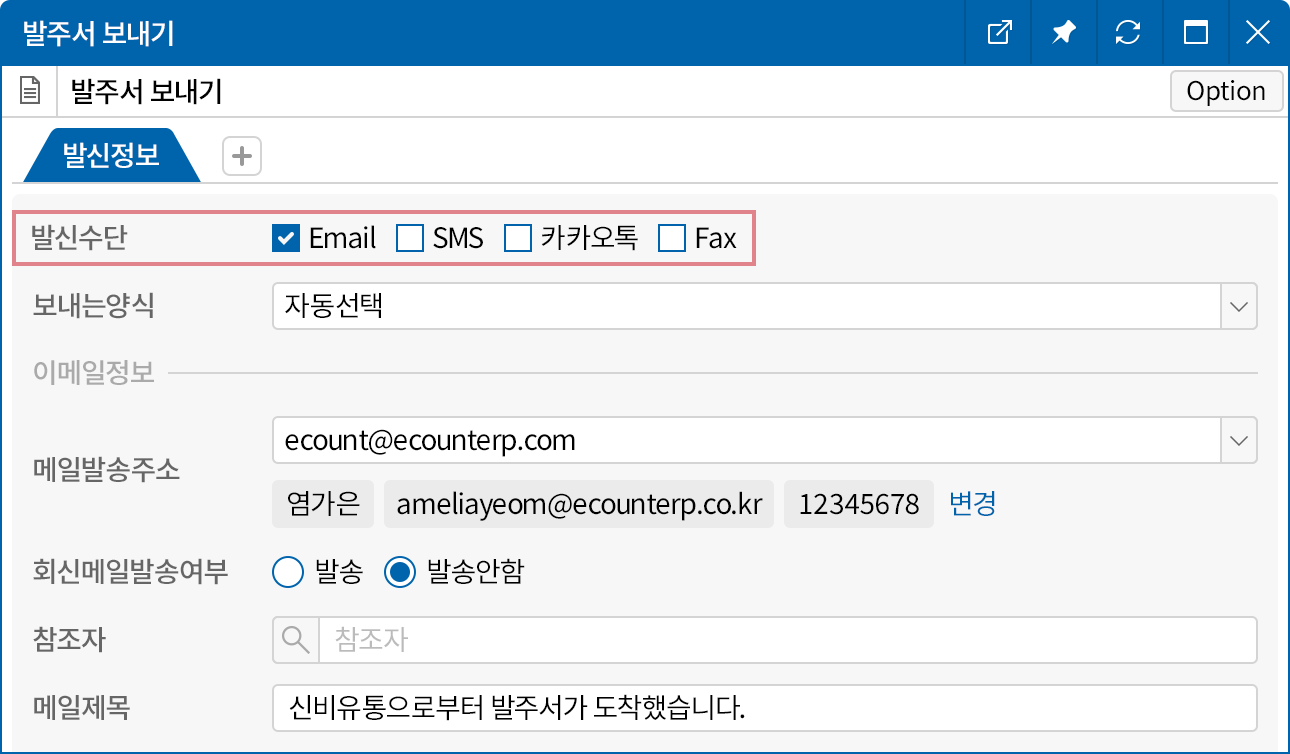Expand the 보내는양식 dropdown
The height and width of the screenshot is (754, 1290).
[x=1238, y=306]
